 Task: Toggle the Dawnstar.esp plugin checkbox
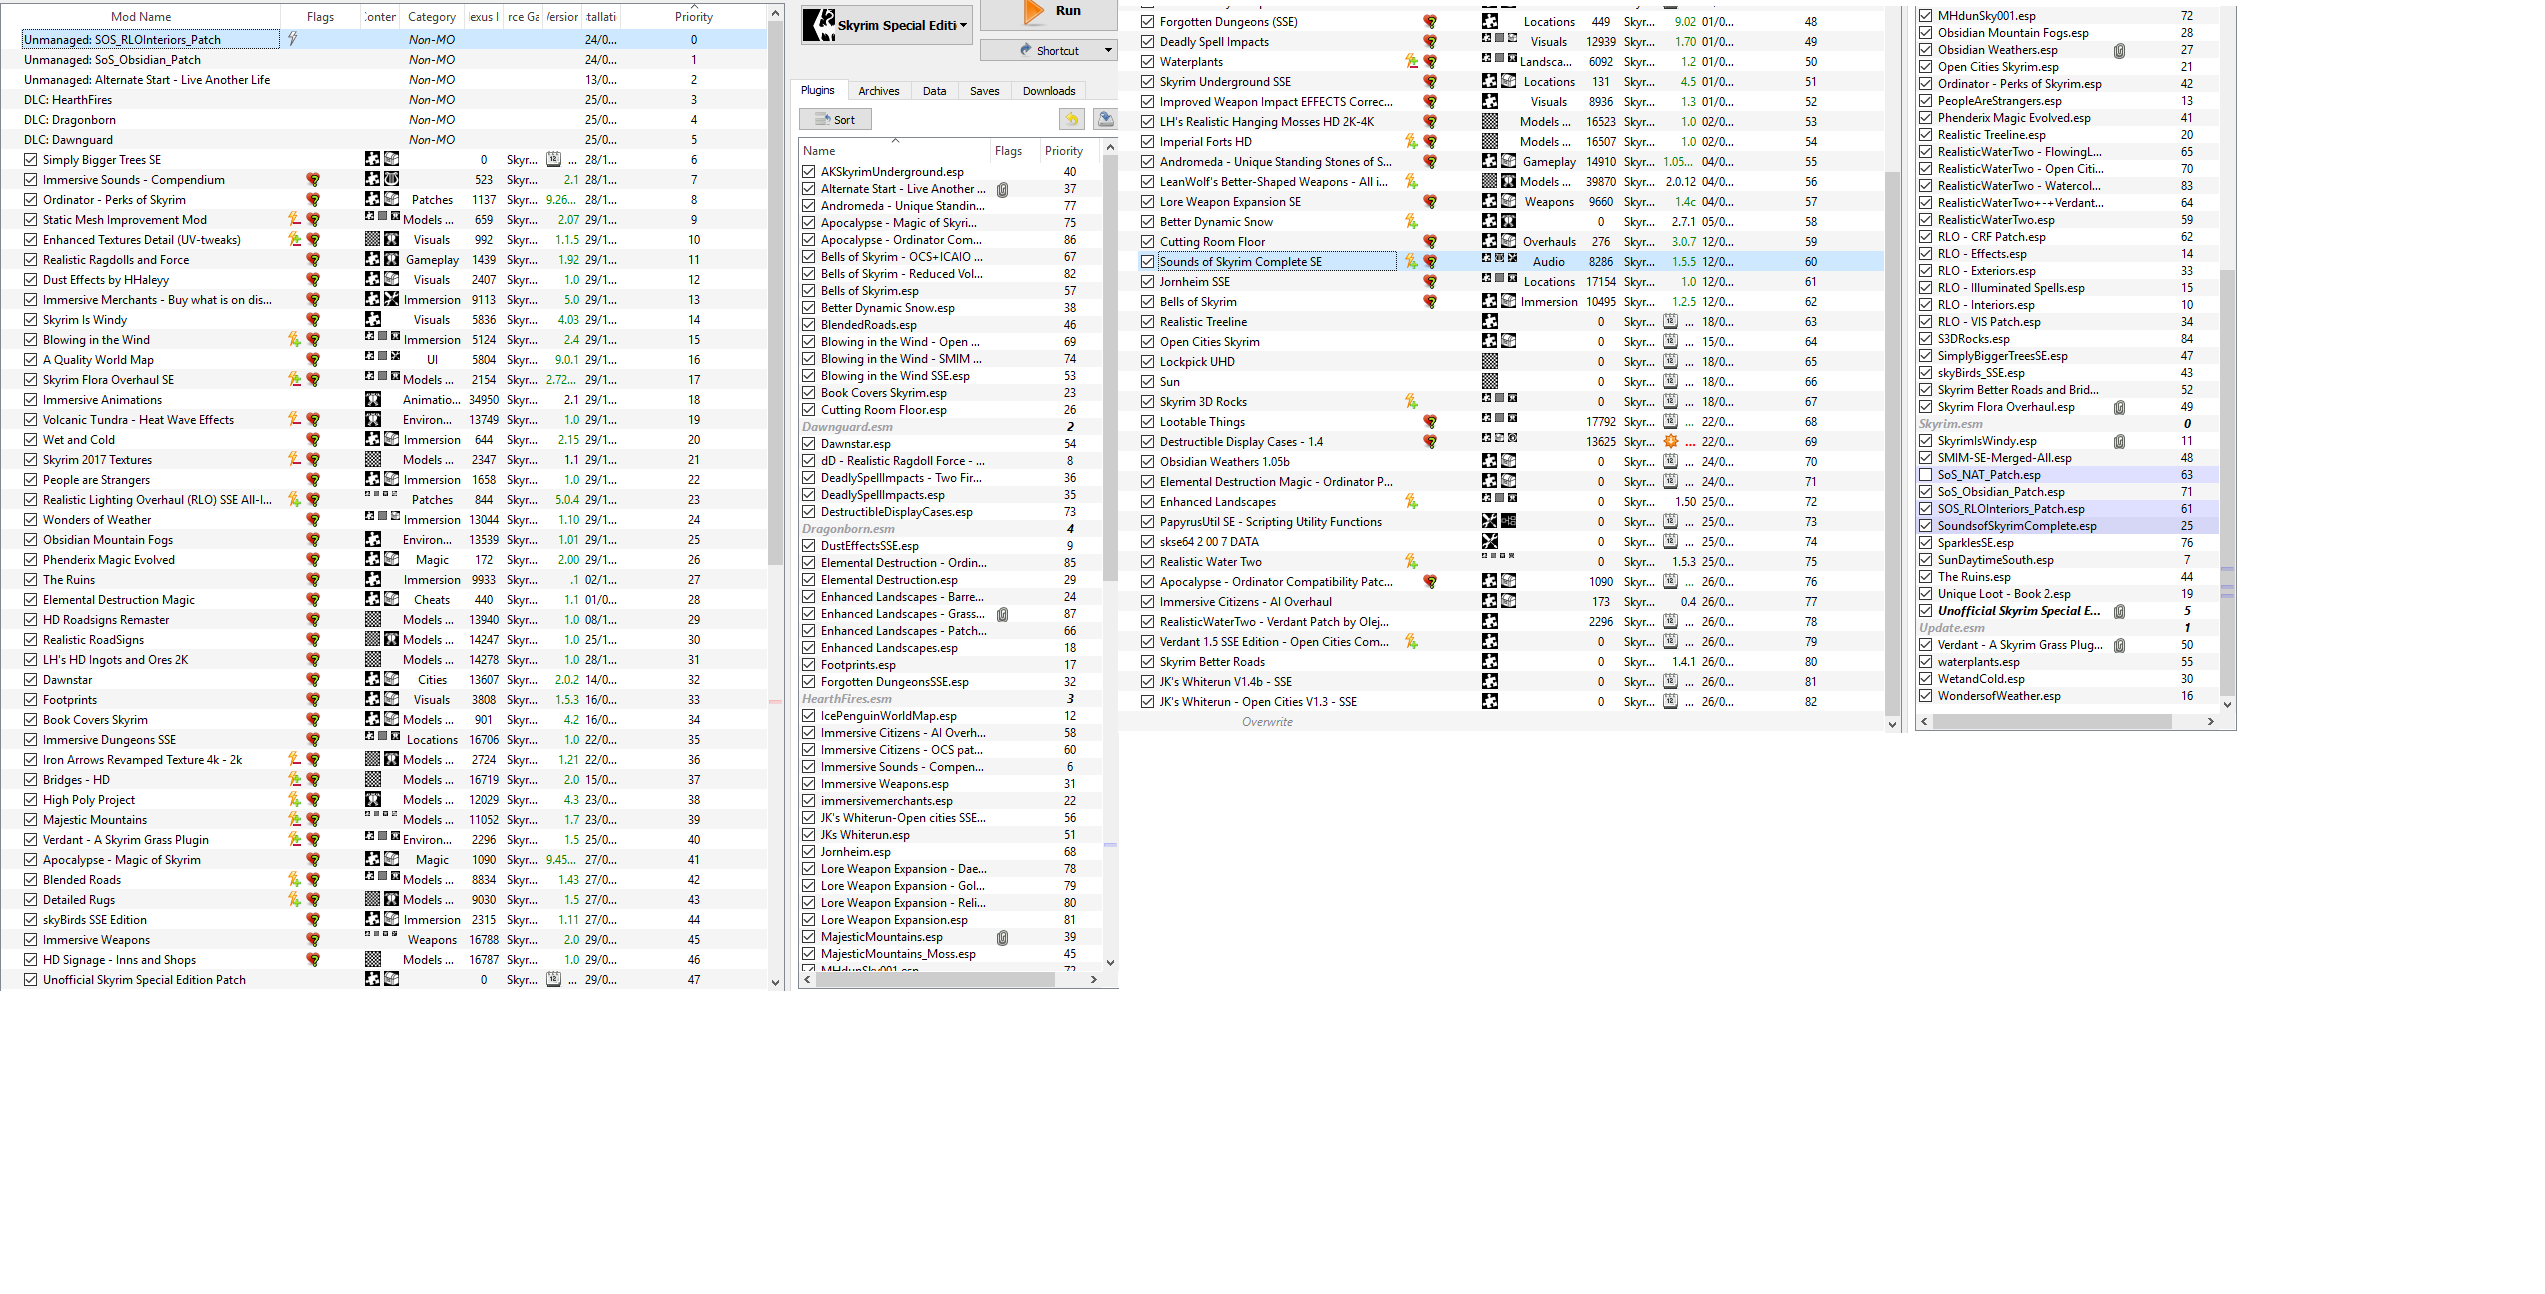[808, 444]
